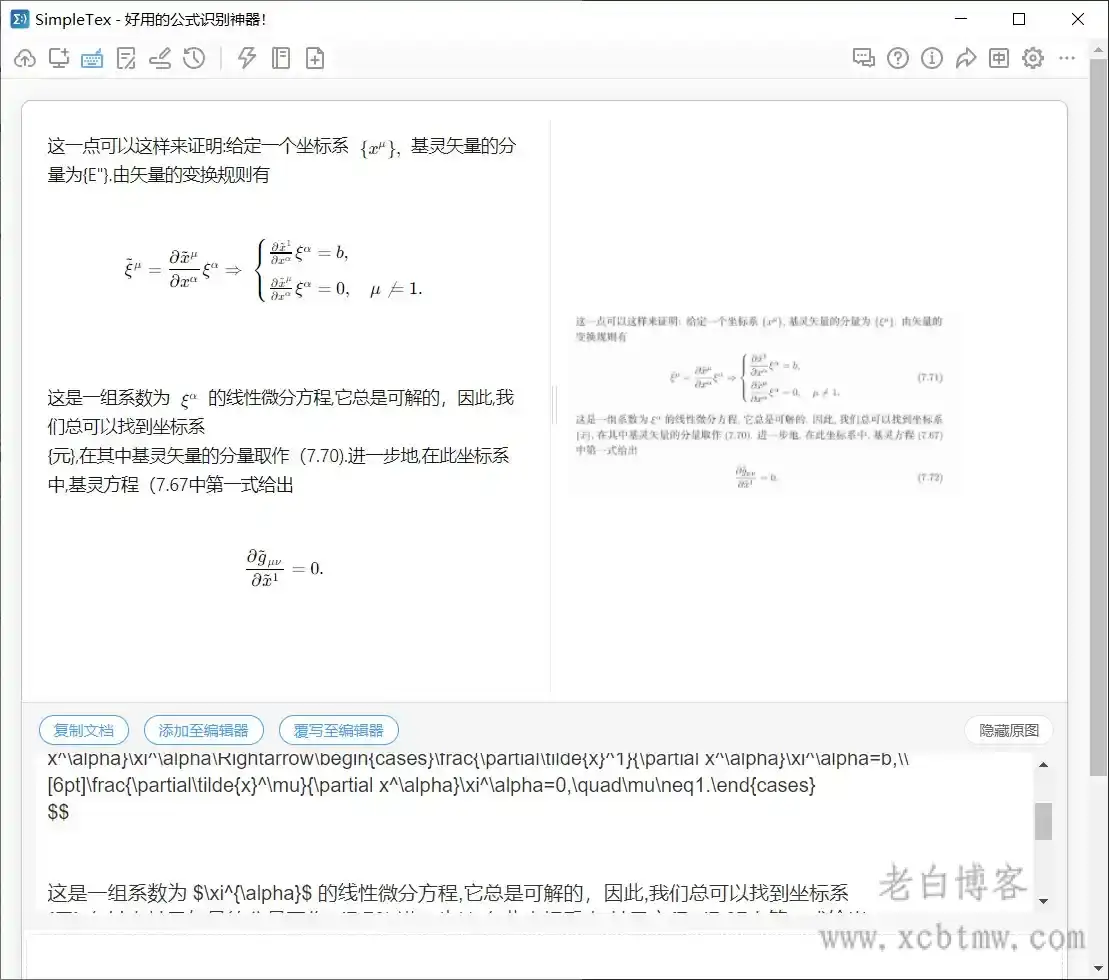
Task: Open the formula library notebook icon
Action: point(281,58)
